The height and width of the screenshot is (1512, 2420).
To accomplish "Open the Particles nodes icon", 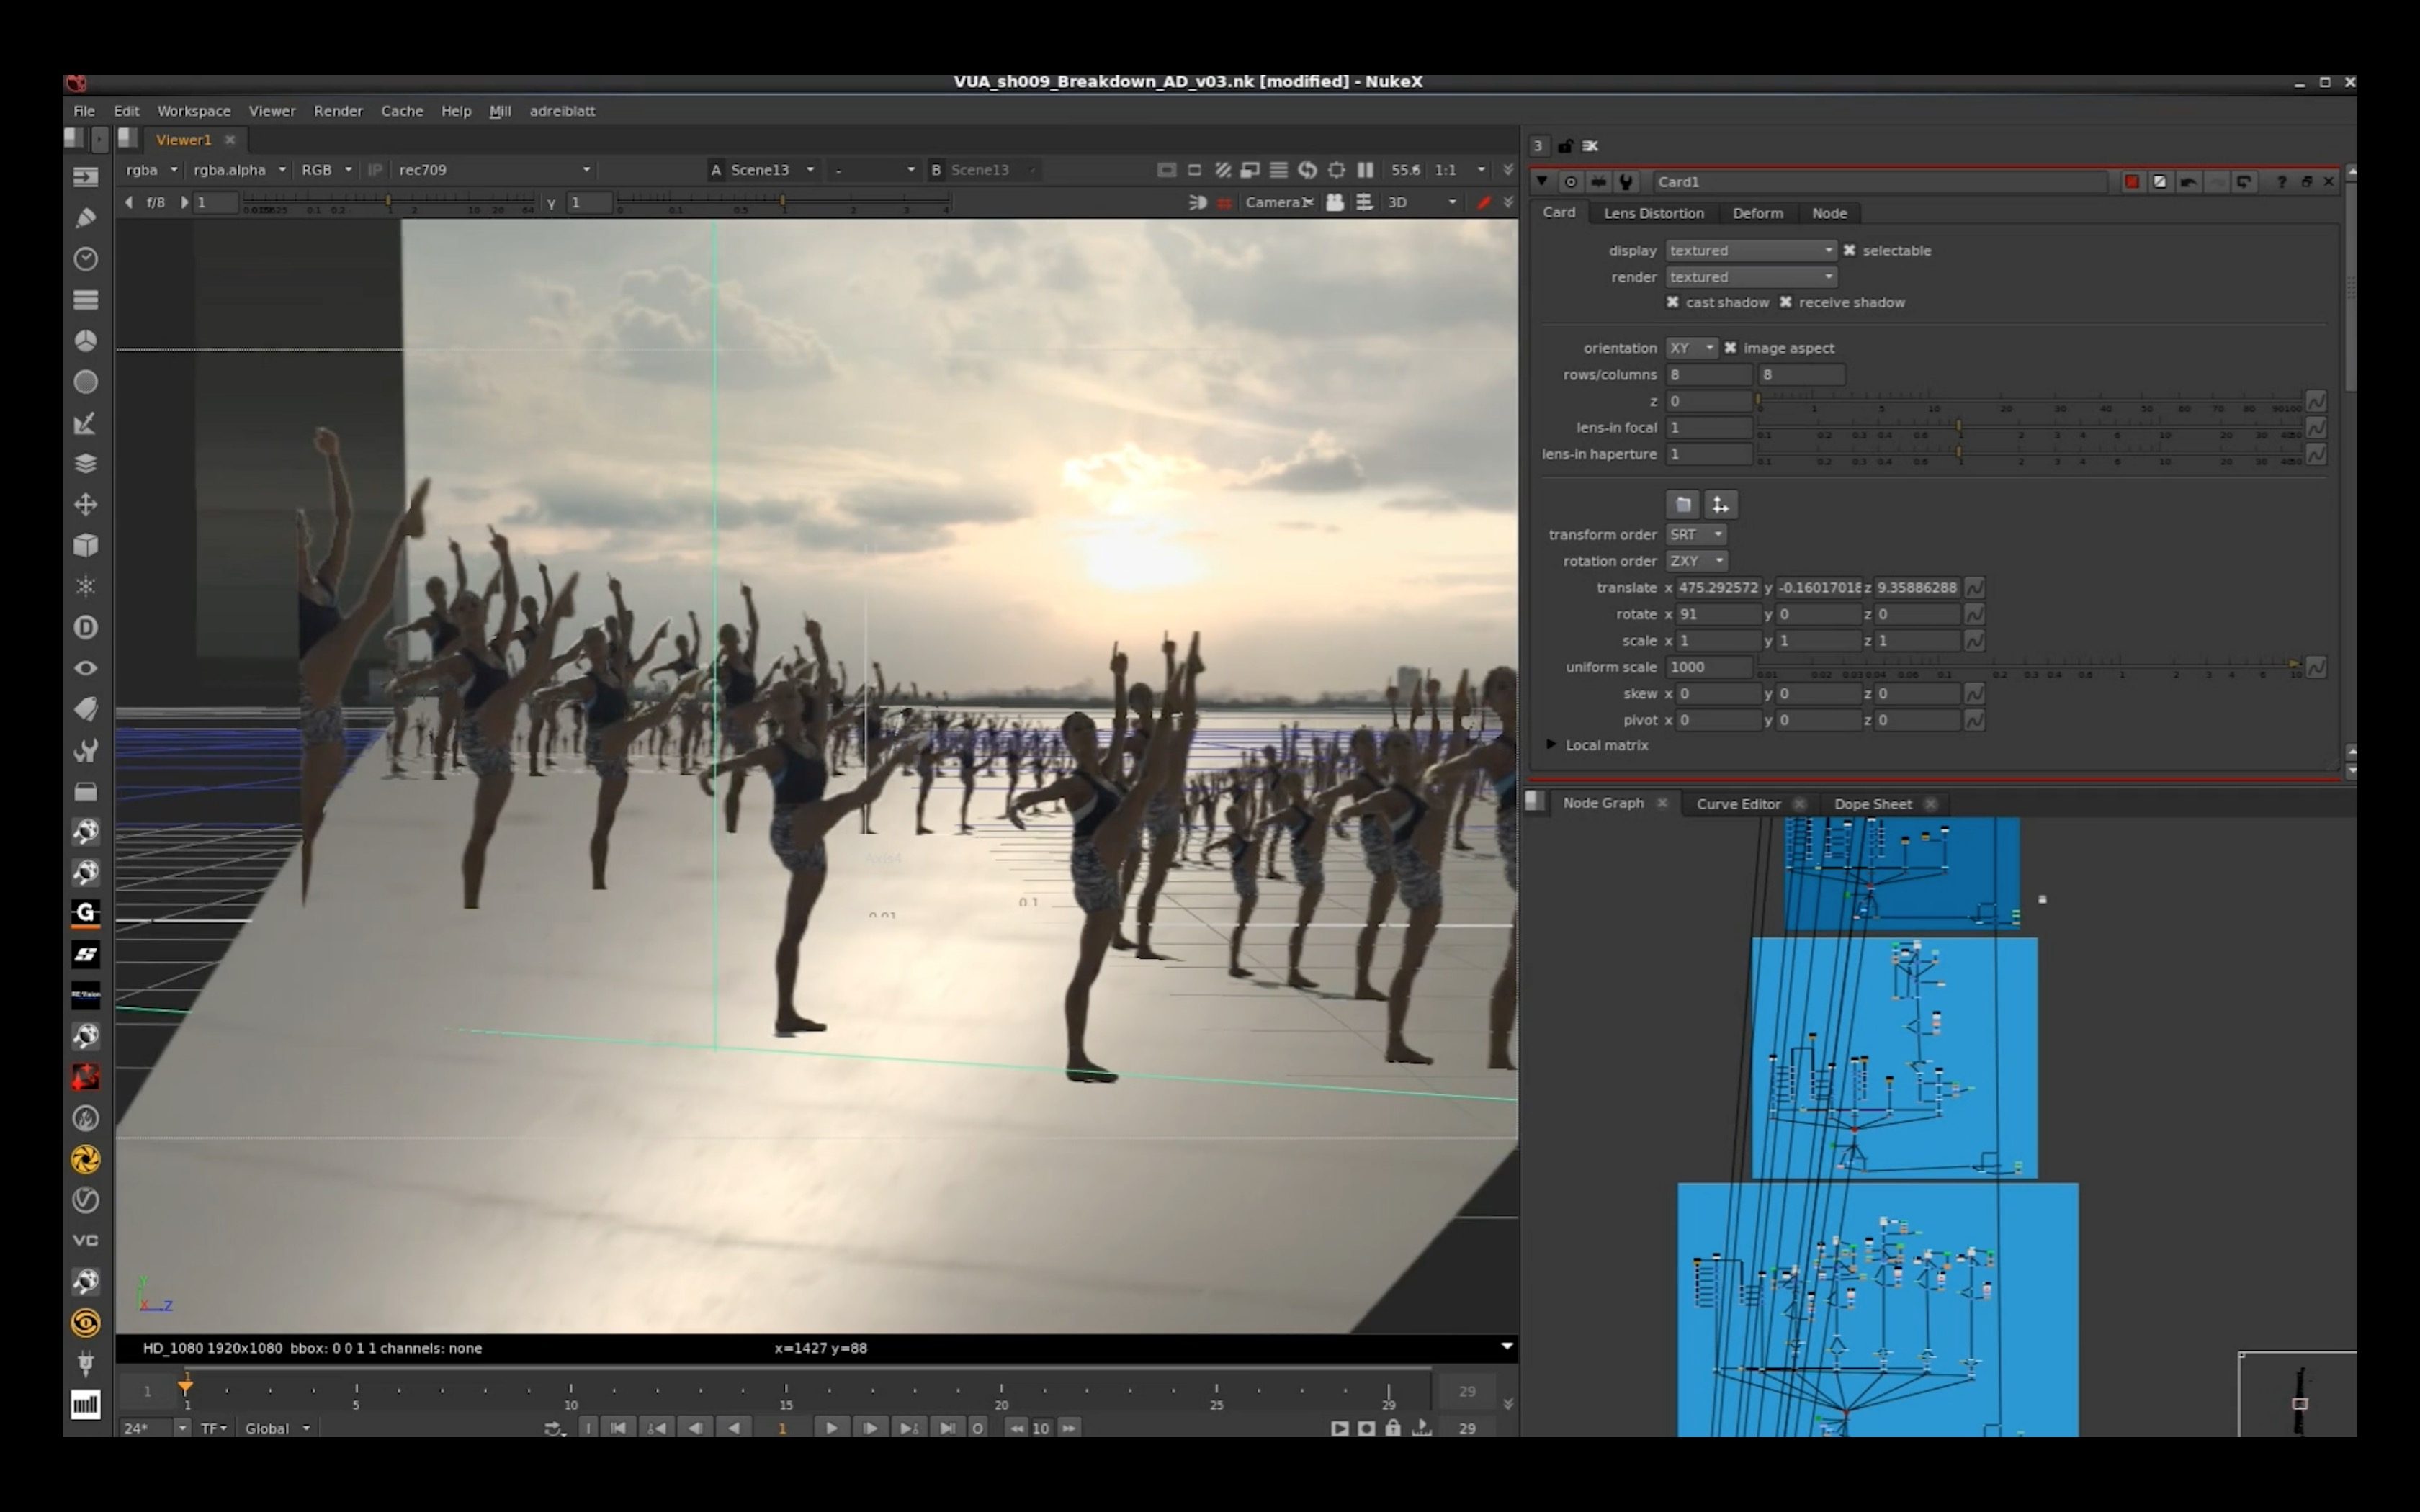I will [86, 587].
